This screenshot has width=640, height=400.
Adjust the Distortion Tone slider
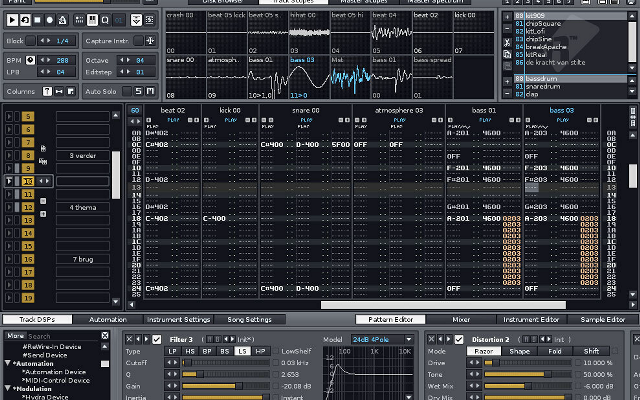[x=527, y=374]
